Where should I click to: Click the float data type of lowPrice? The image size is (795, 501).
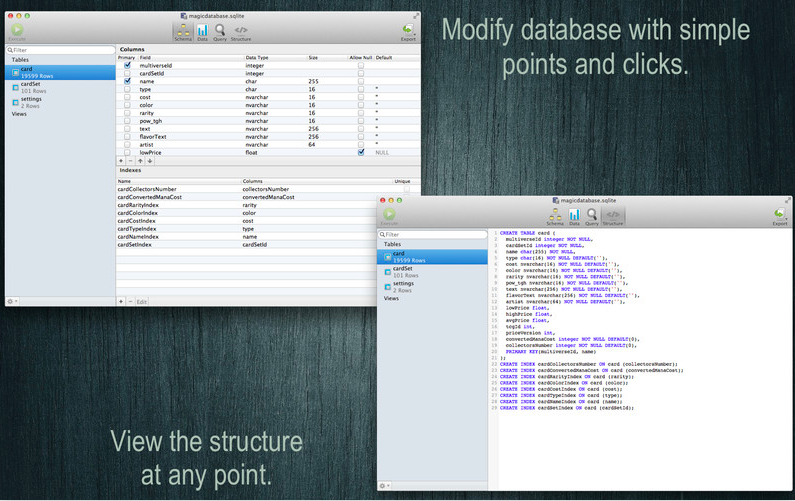point(251,153)
